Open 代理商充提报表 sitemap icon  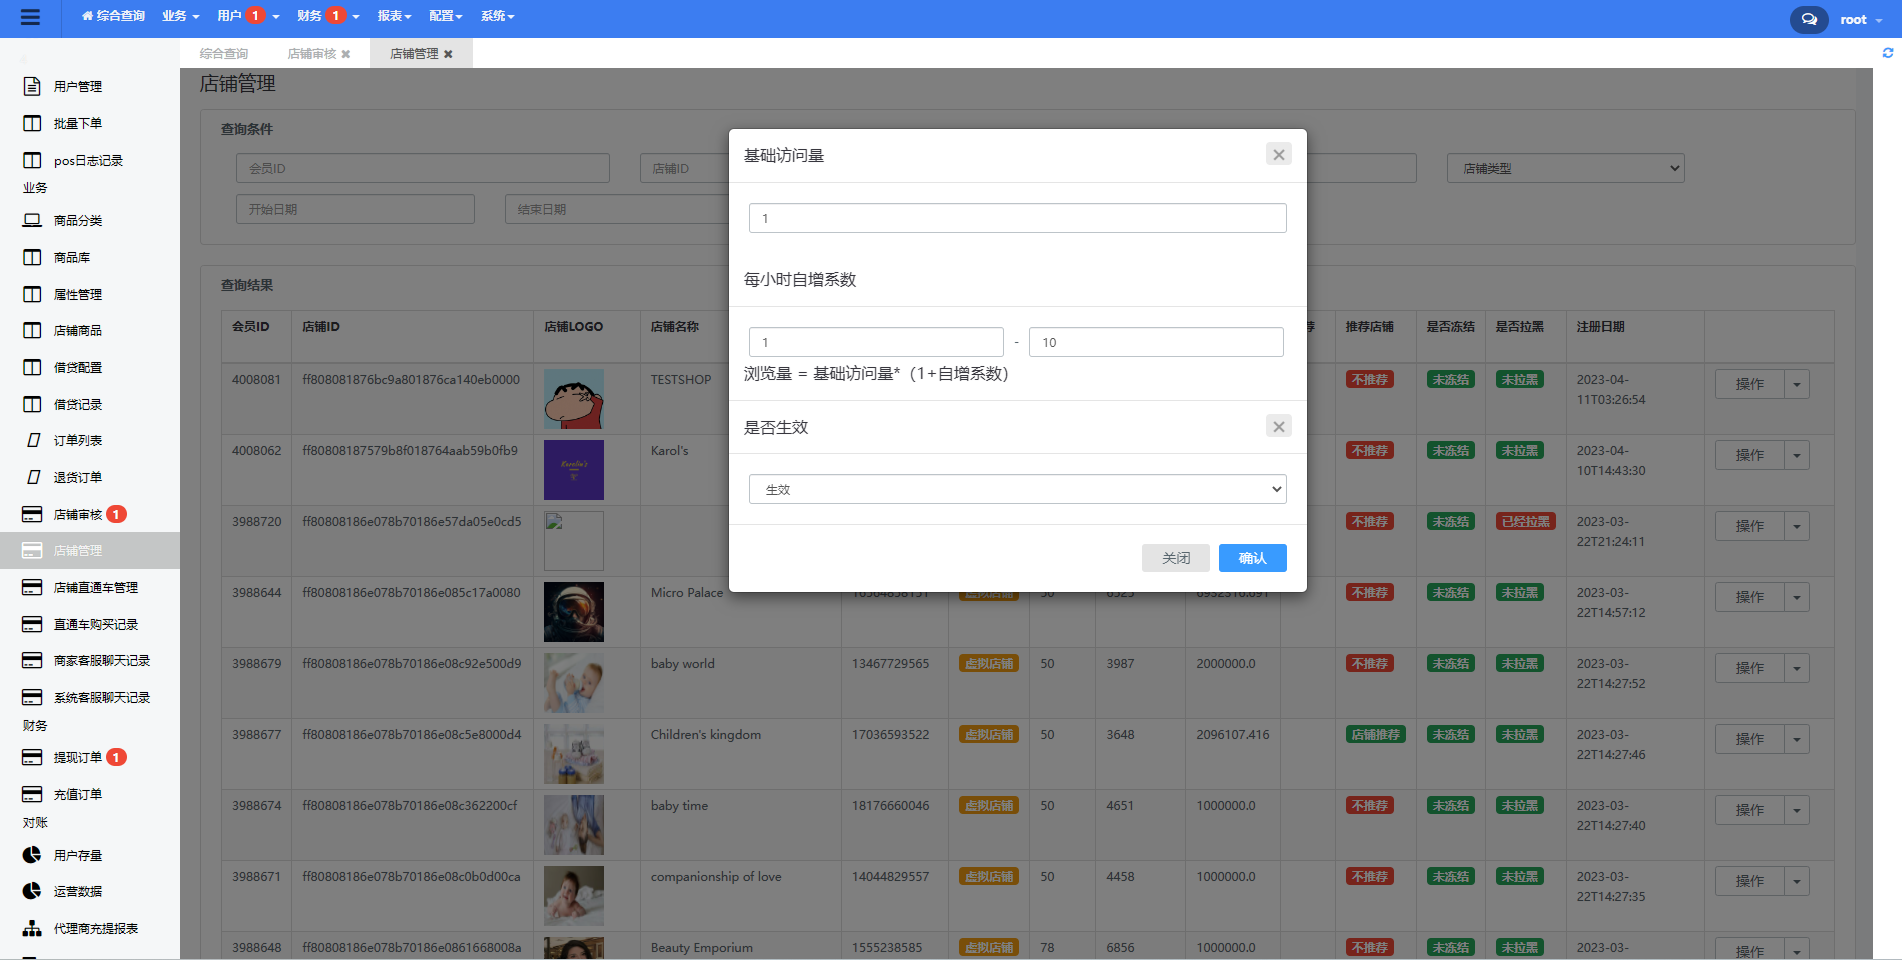click(x=32, y=928)
